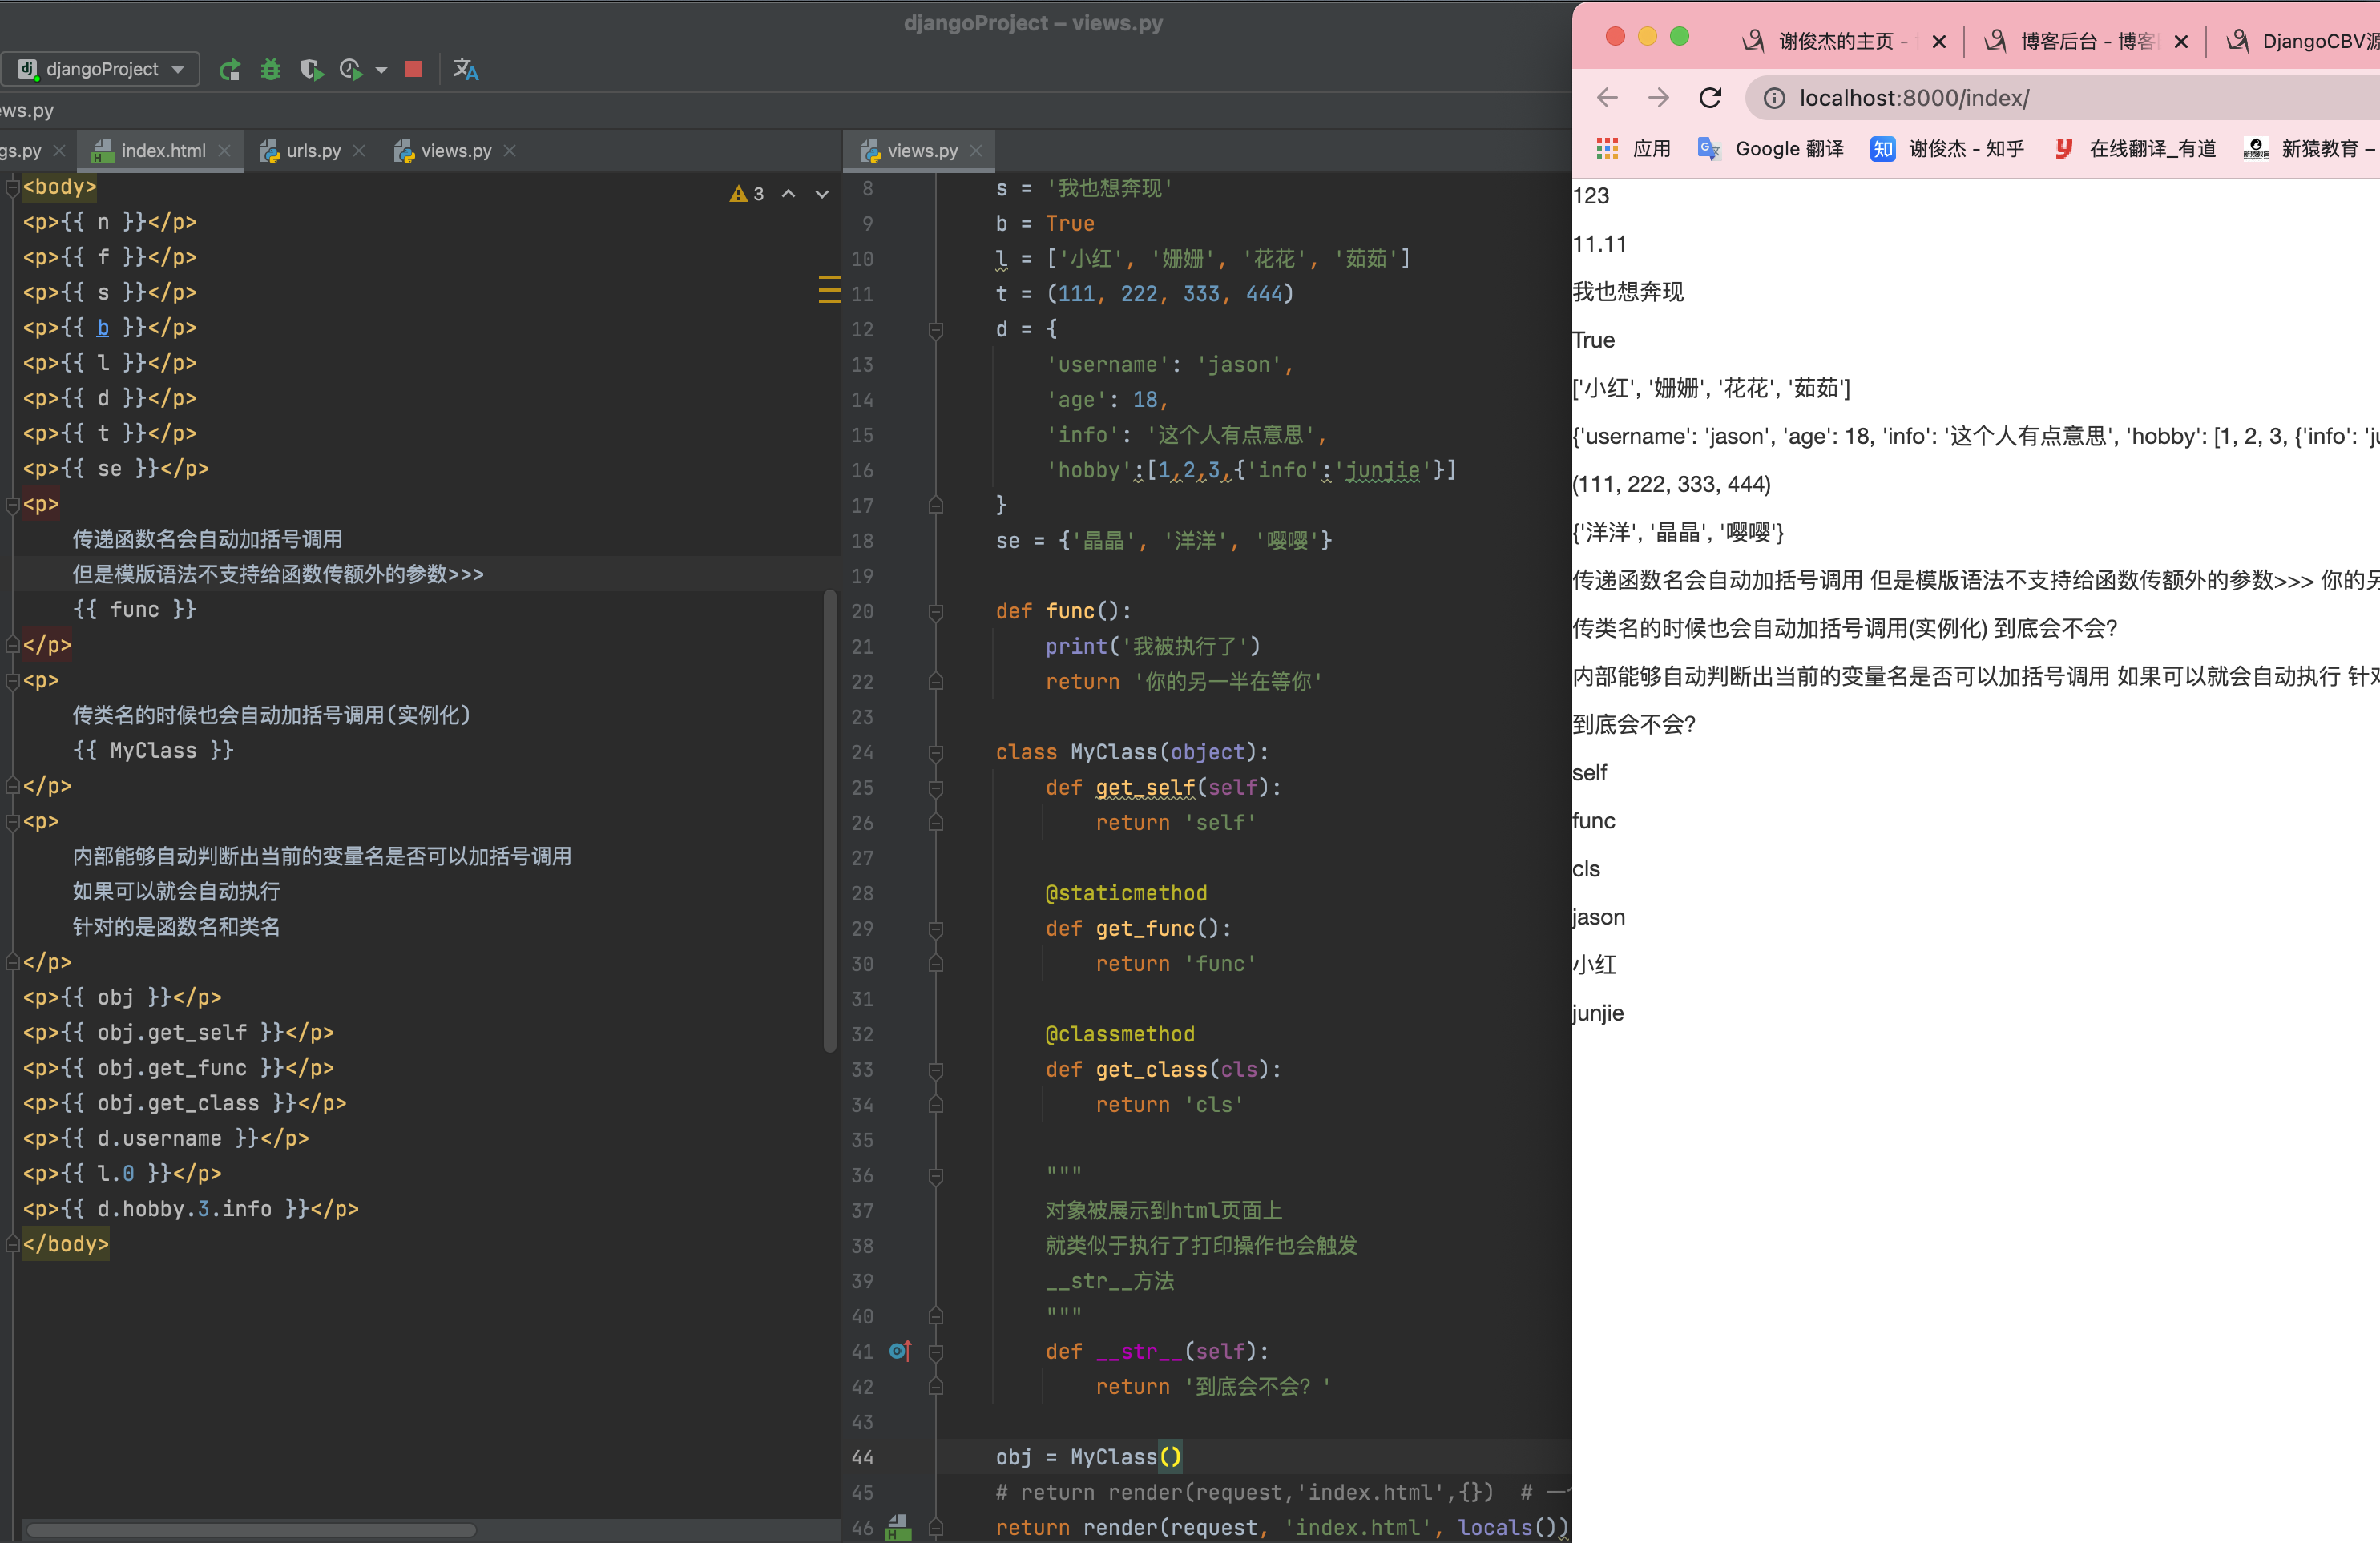Click the Debug bug icon

270,69
